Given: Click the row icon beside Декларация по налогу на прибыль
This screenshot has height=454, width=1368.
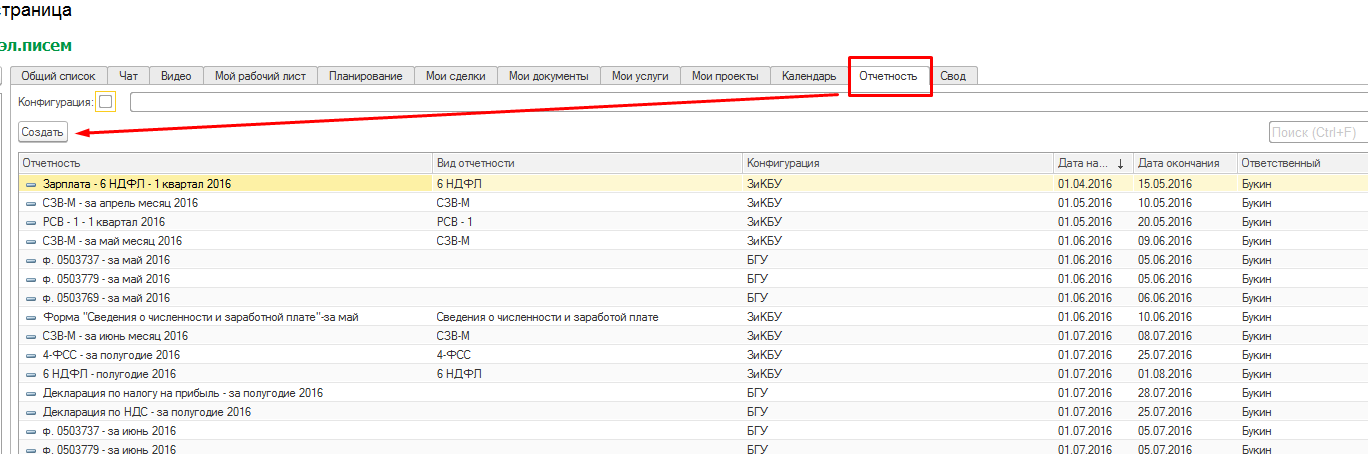Looking at the screenshot, I should 31,393.
